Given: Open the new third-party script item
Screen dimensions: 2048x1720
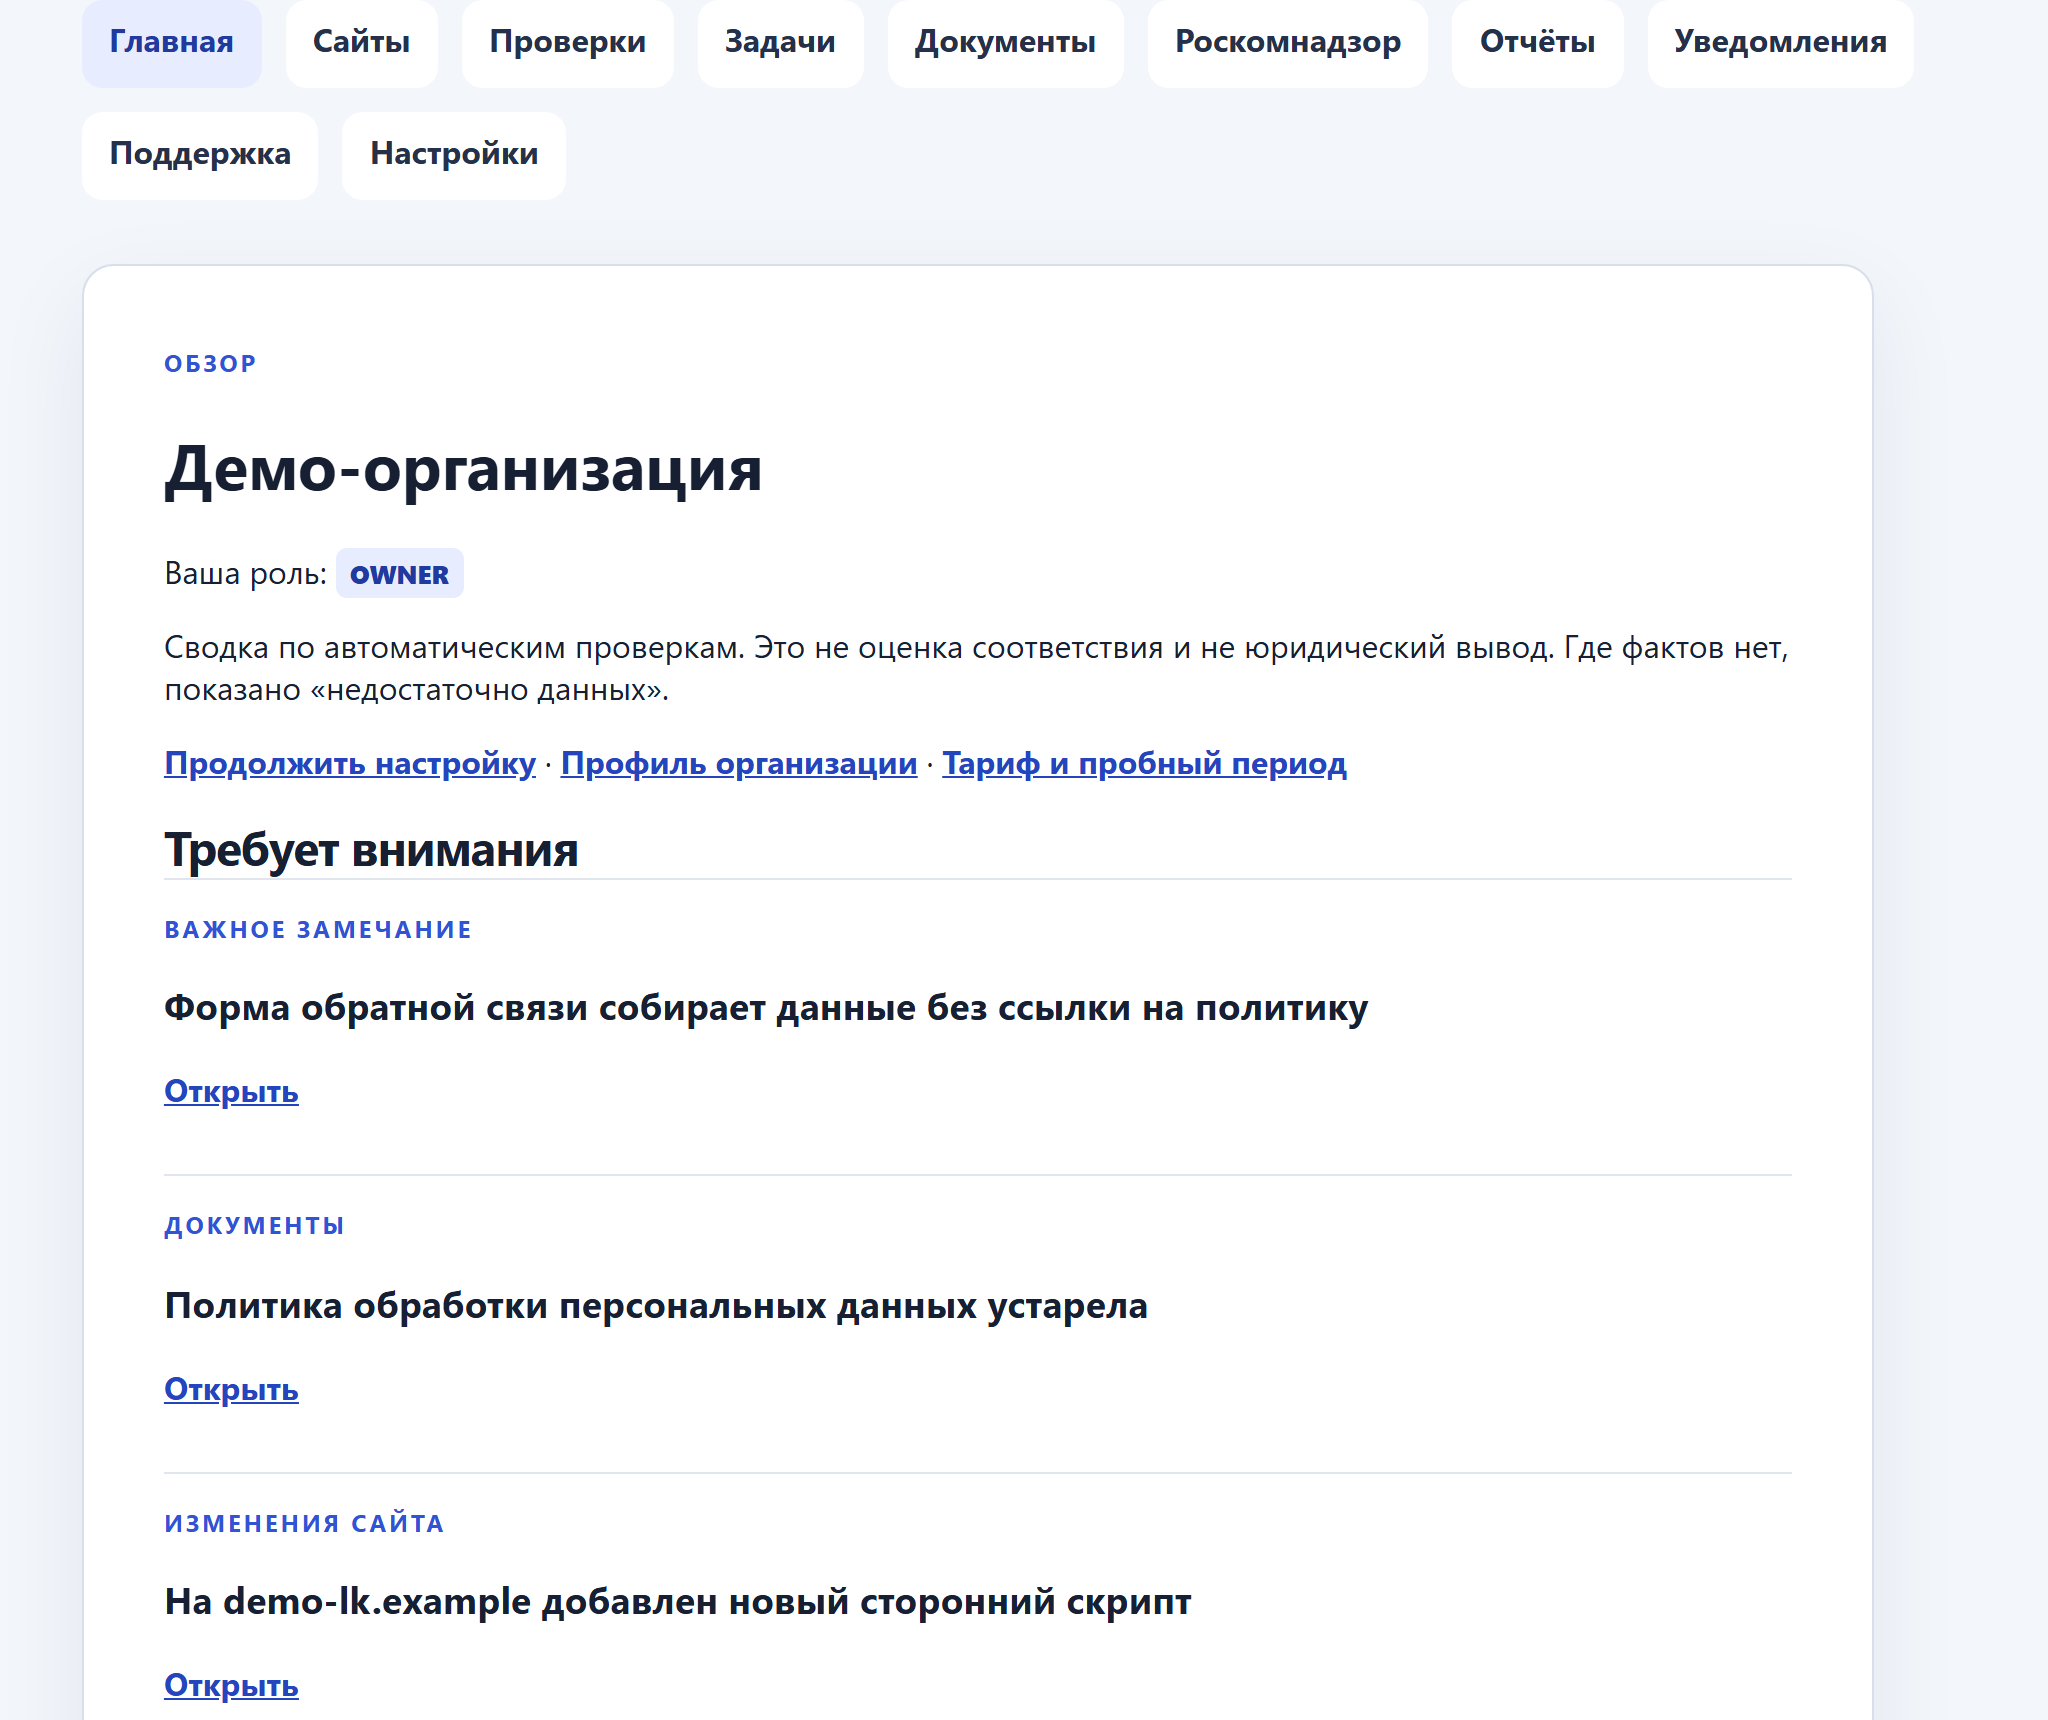Looking at the screenshot, I should click(x=231, y=1685).
